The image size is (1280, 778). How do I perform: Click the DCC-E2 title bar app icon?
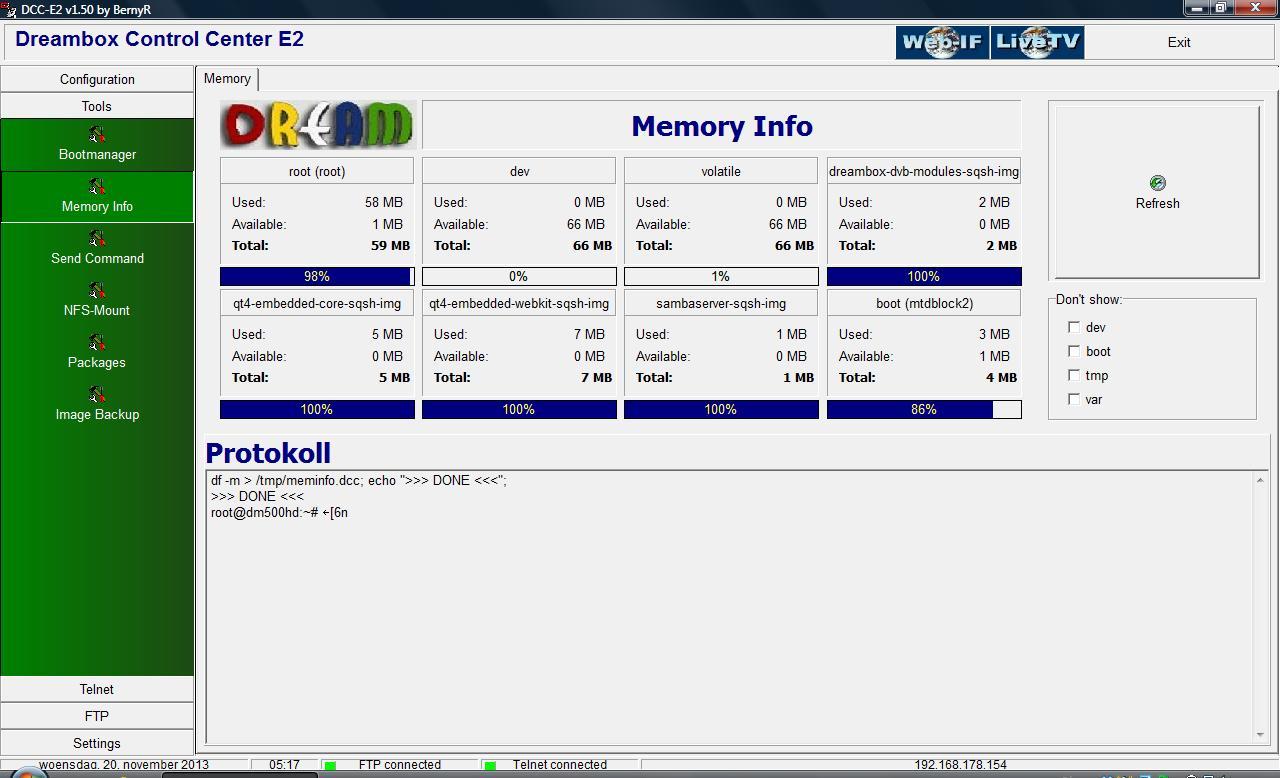[9, 9]
